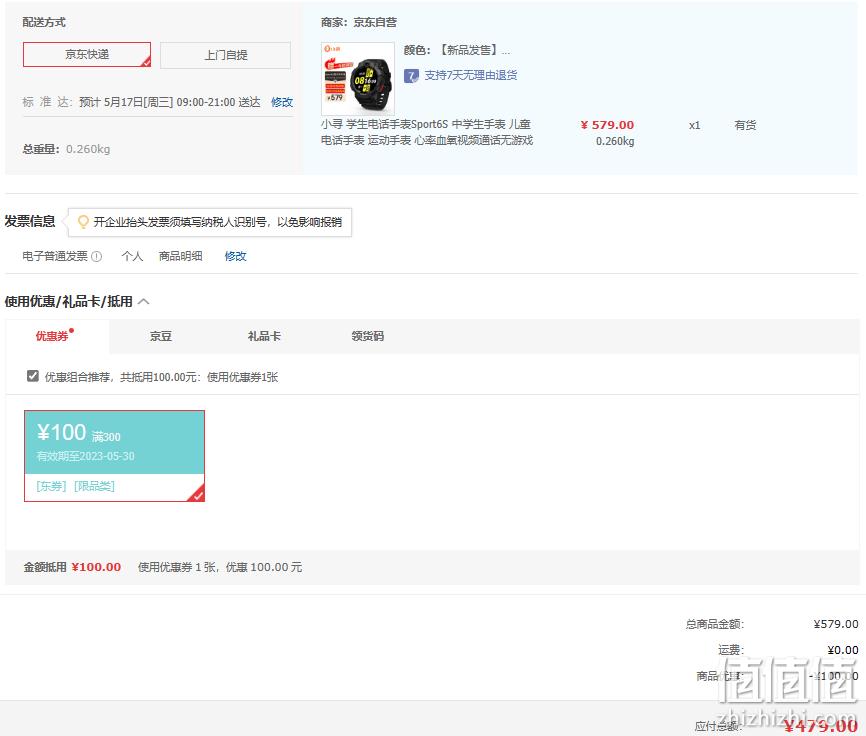Click info icon beside 电子普通发票

click(x=97, y=256)
